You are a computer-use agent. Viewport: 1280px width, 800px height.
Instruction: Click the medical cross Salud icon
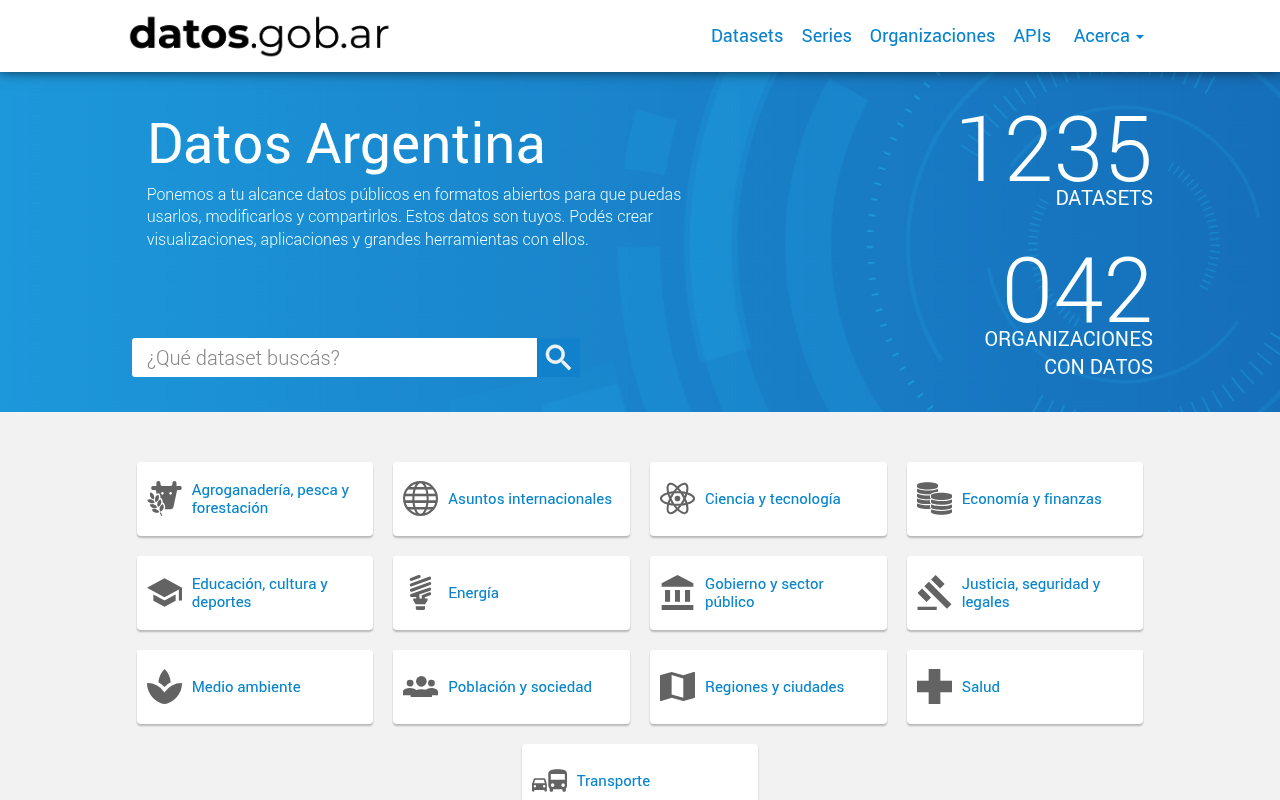(x=934, y=686)
